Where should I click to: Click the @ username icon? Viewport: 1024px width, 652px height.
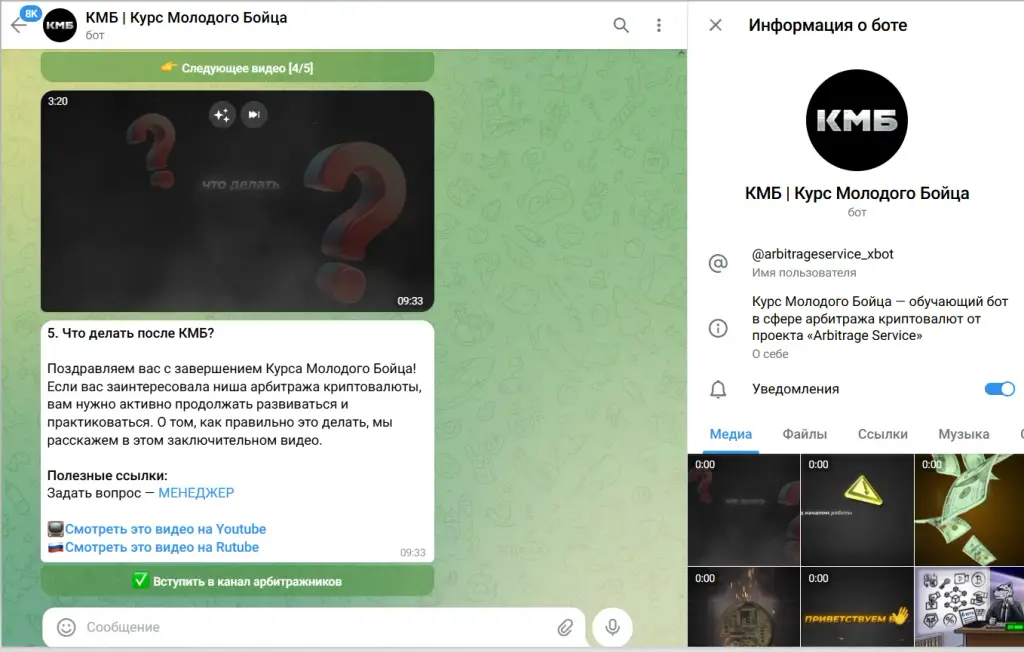[x=718, y=263]
